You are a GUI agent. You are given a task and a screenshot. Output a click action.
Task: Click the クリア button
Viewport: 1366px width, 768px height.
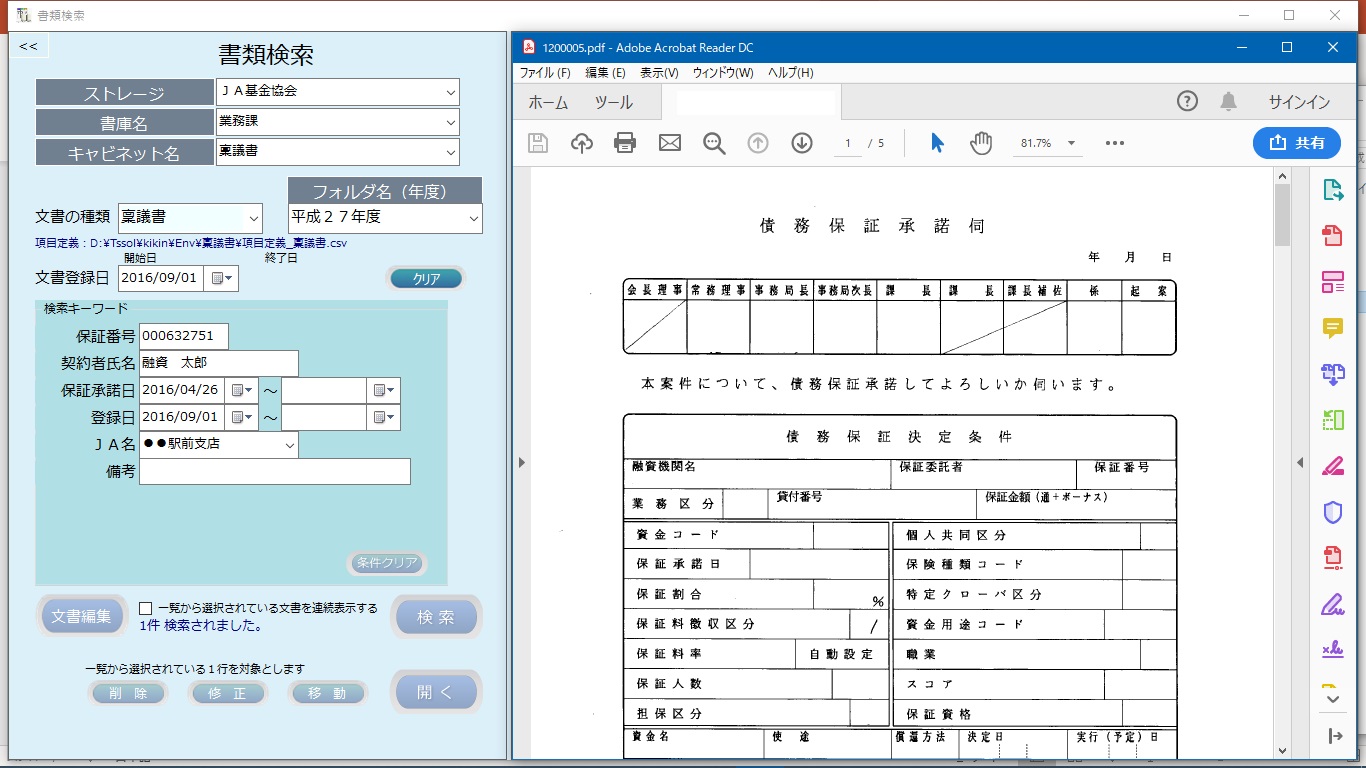tap(426, 279)
